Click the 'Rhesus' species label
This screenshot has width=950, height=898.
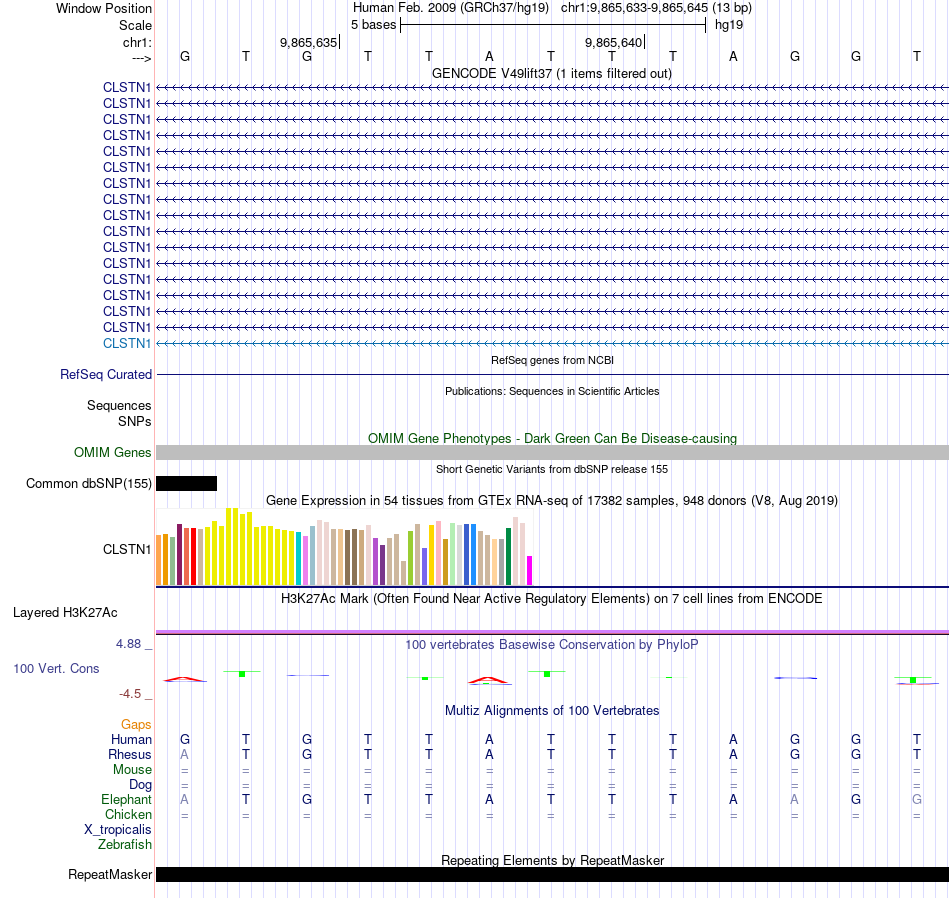coord(130,754)
